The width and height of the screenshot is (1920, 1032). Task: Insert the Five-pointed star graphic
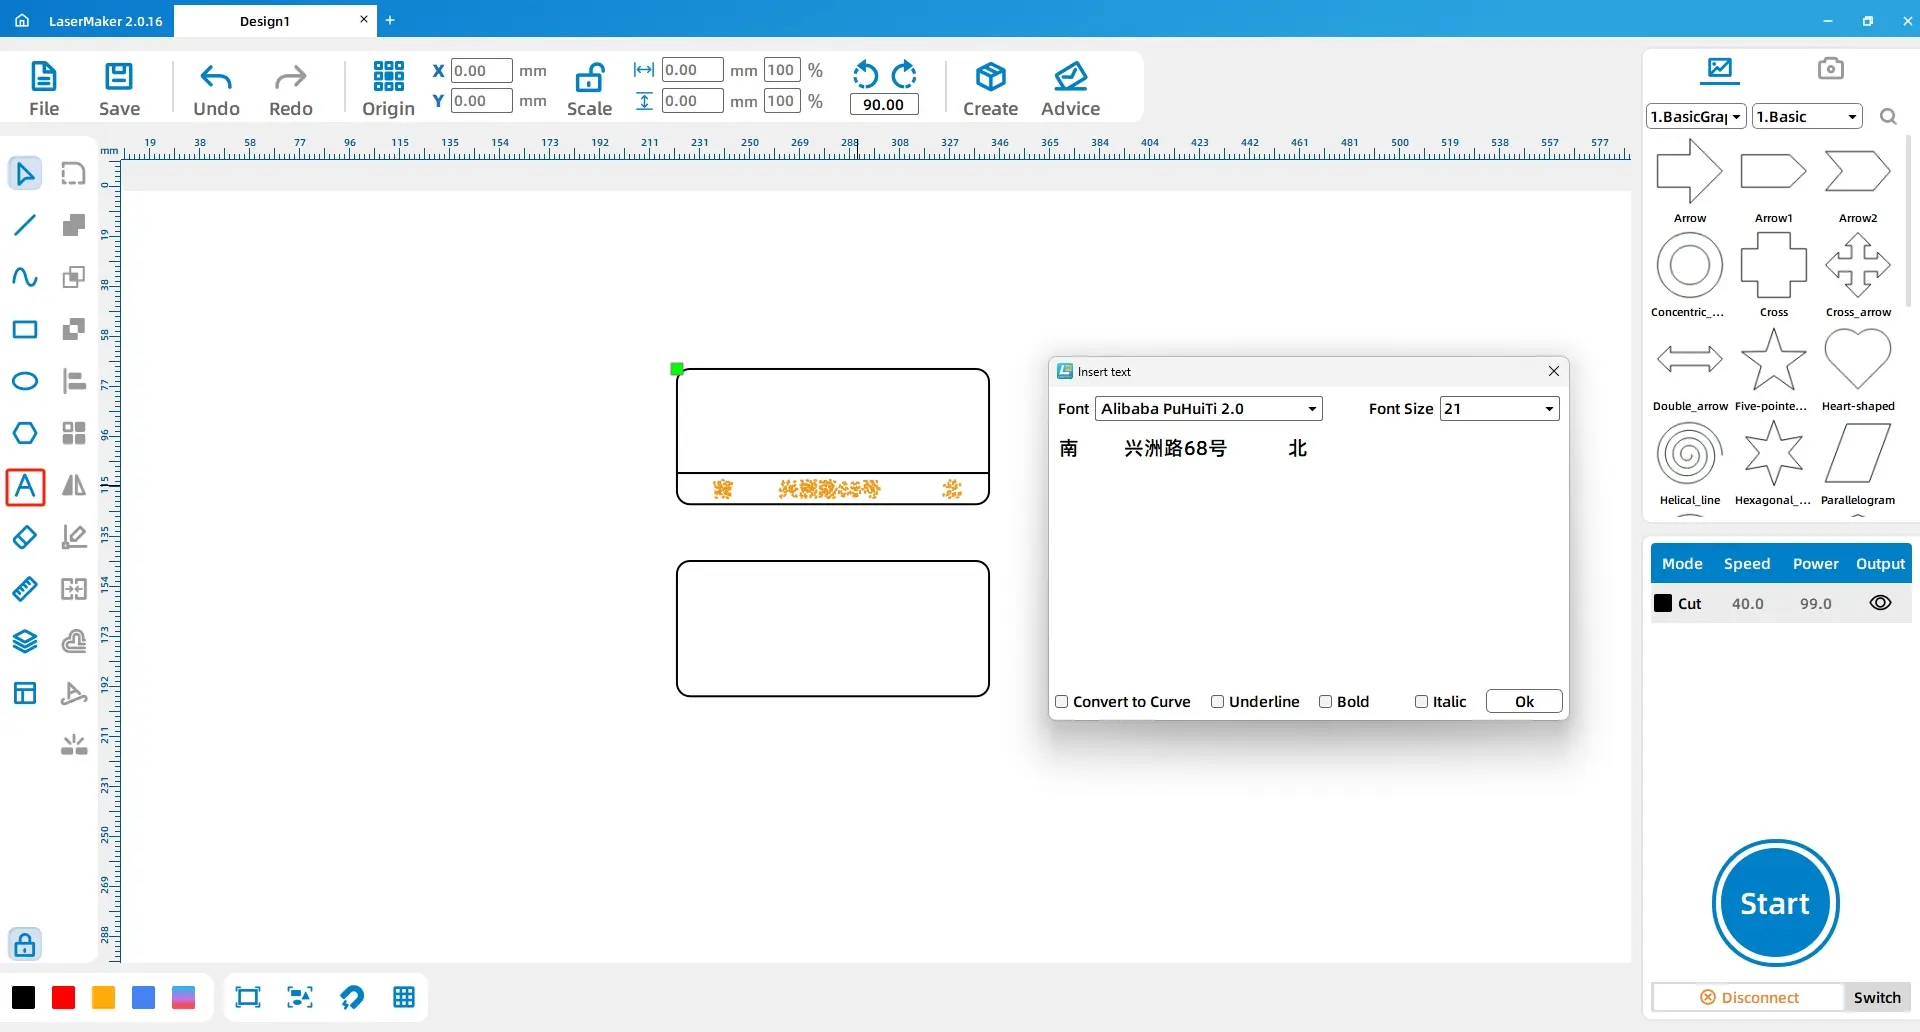(1773, 368)
